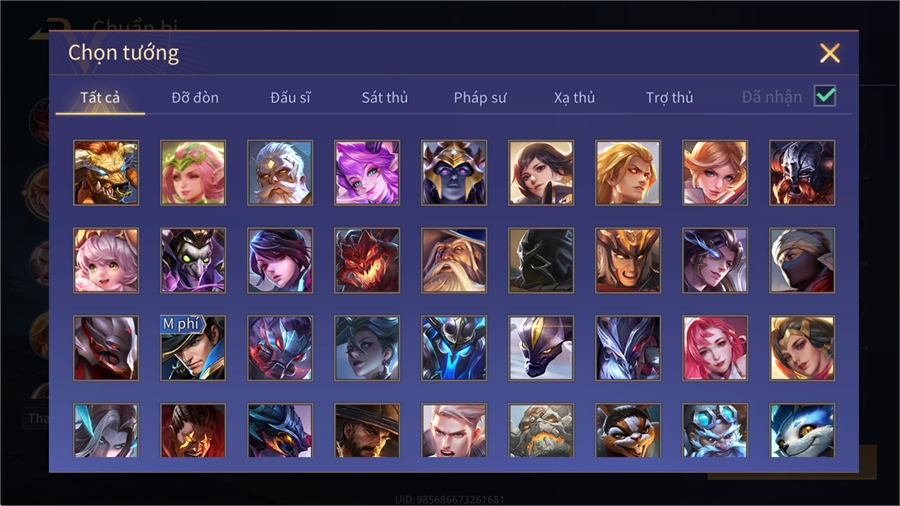Pick the stone golem hero portrait
Screen dimensions: 900x506
coord(541,430)
